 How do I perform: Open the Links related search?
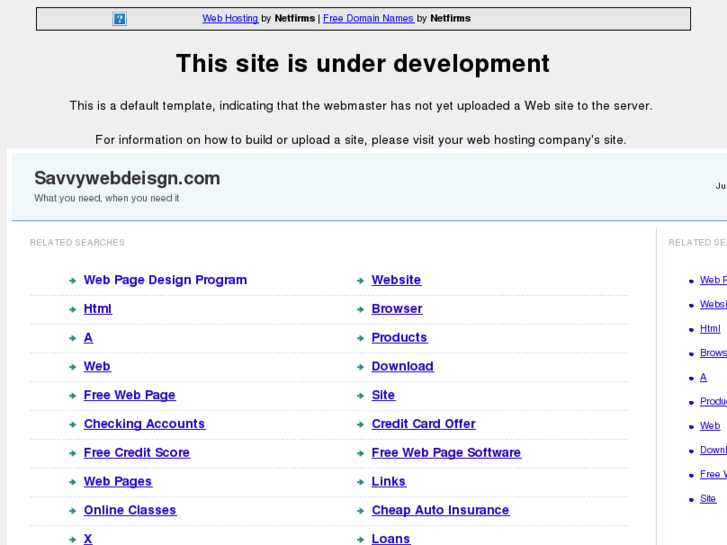[x=389, y=481]
